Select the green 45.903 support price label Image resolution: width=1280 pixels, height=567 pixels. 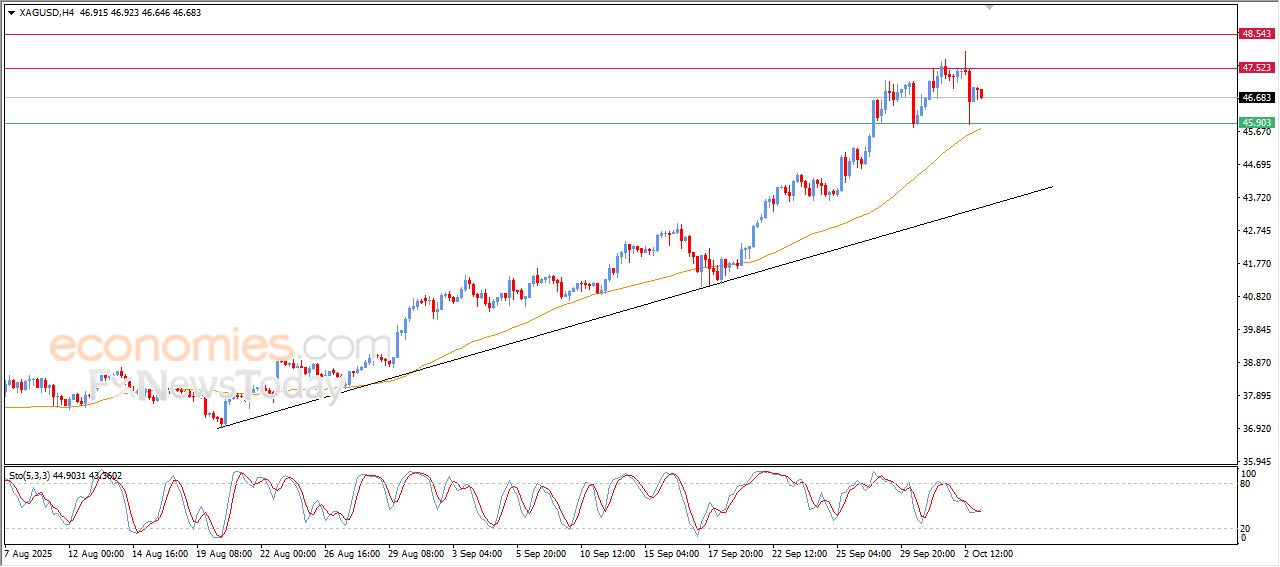(x=1256, y=123)
